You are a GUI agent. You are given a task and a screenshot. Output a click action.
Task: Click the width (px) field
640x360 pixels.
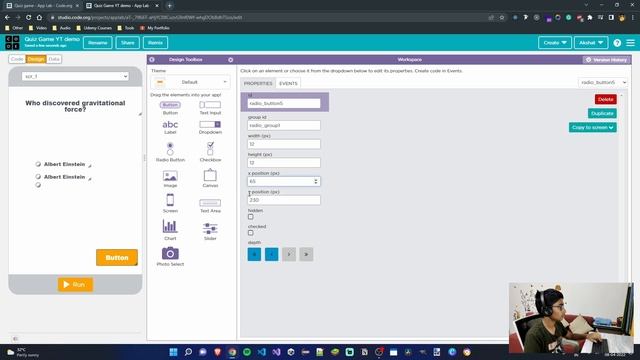[284, 144]
